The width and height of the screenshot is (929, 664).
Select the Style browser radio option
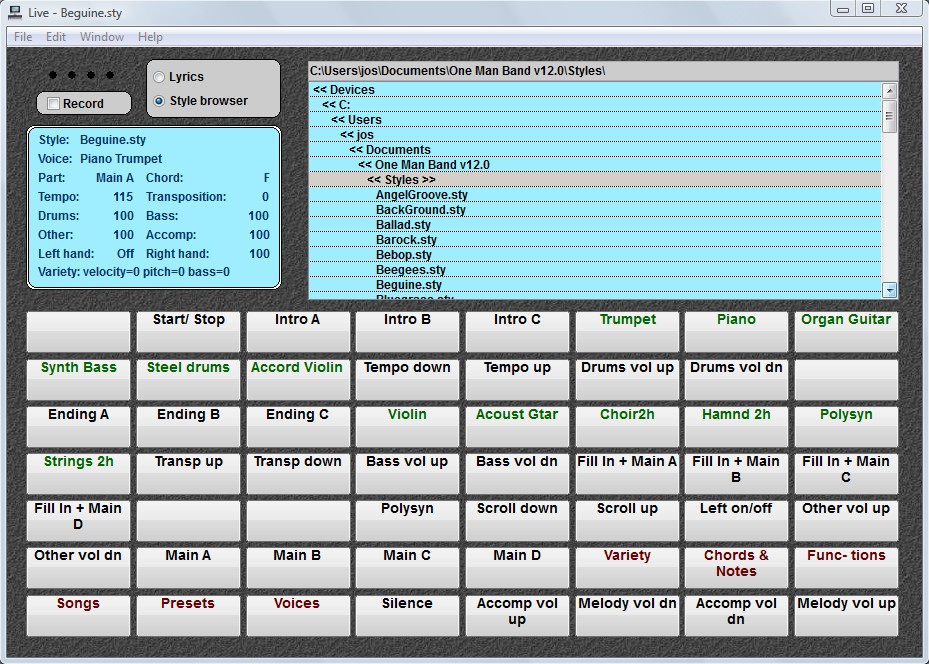point(160,101)
